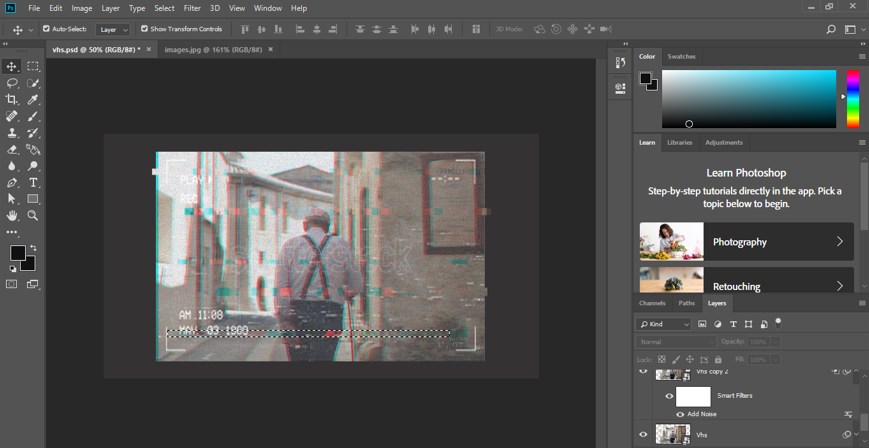This screenshot has width=869, height=448.
Task: Select the Lasso tool
Action: tap(12, 83)
